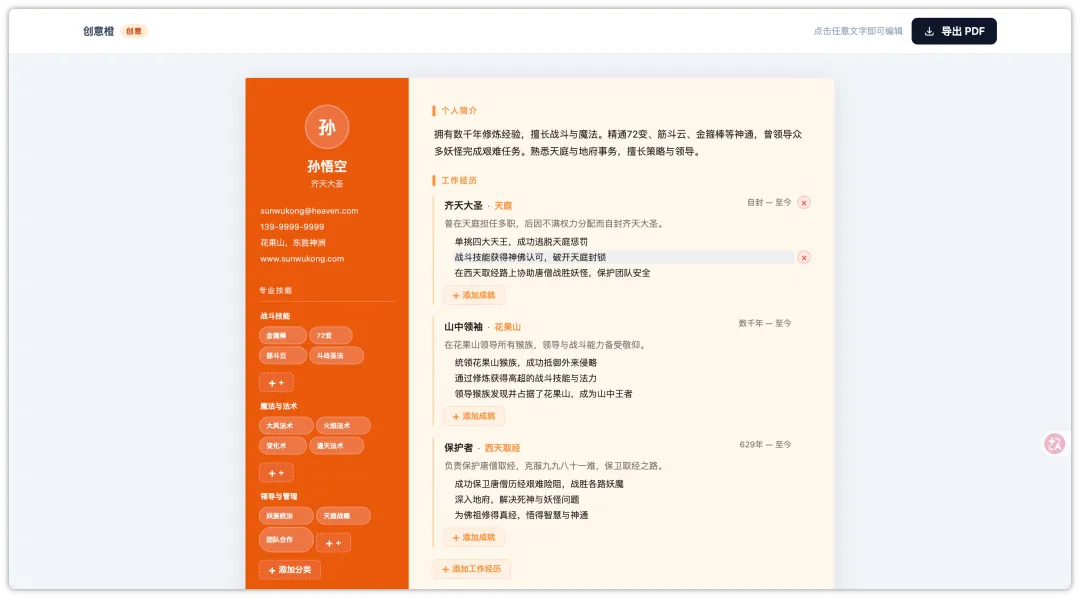Edit the 花果山 company name in work history
Viewport: 1080px width, 598px height.
(507, 327)
